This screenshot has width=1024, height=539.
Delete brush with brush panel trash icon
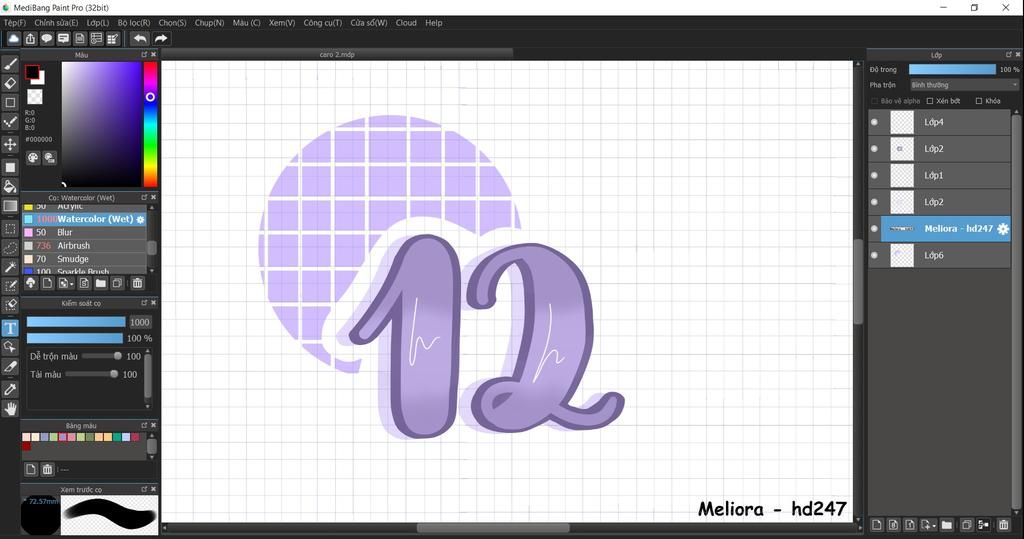137,283
